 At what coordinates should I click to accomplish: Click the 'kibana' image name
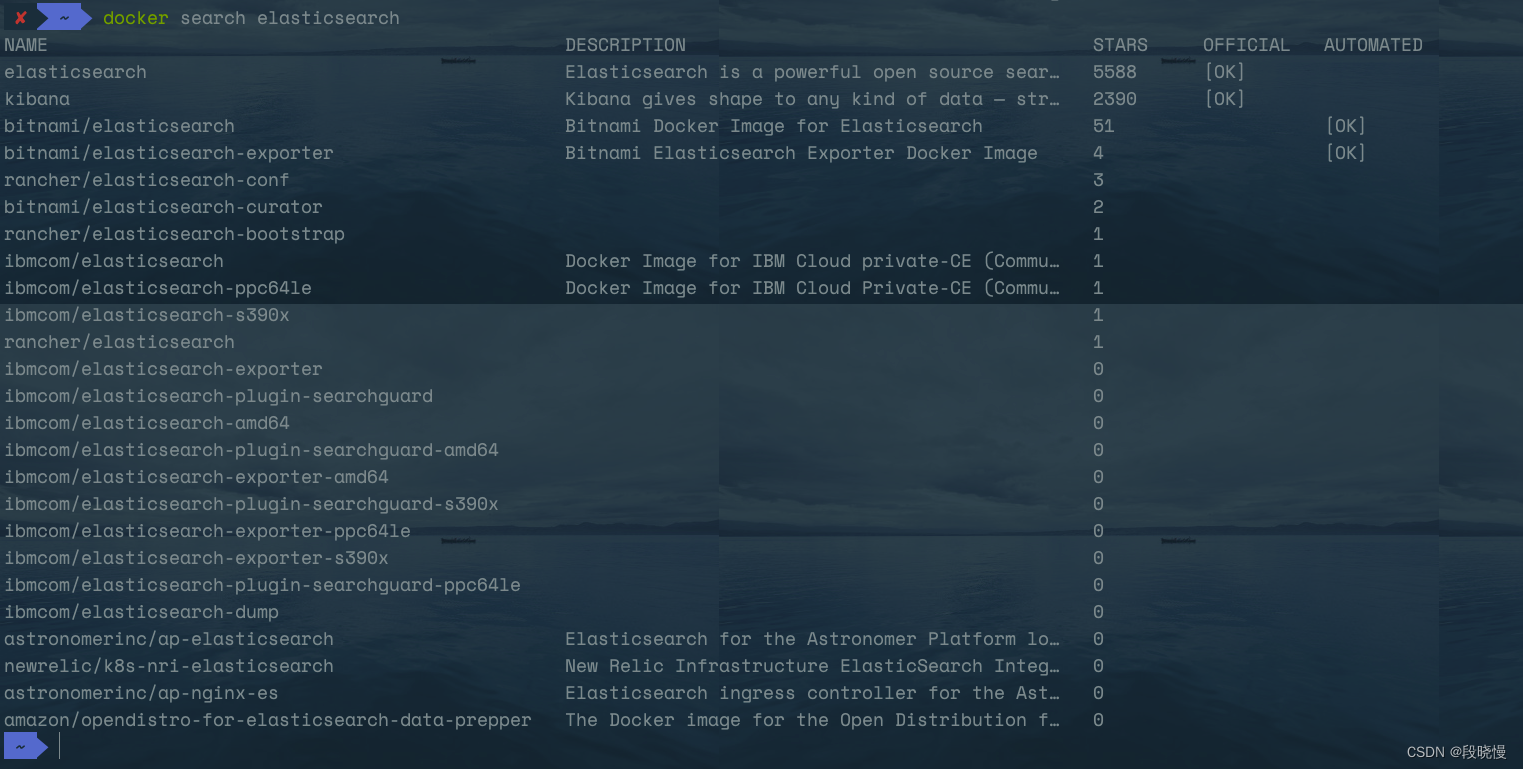(37, 99)
